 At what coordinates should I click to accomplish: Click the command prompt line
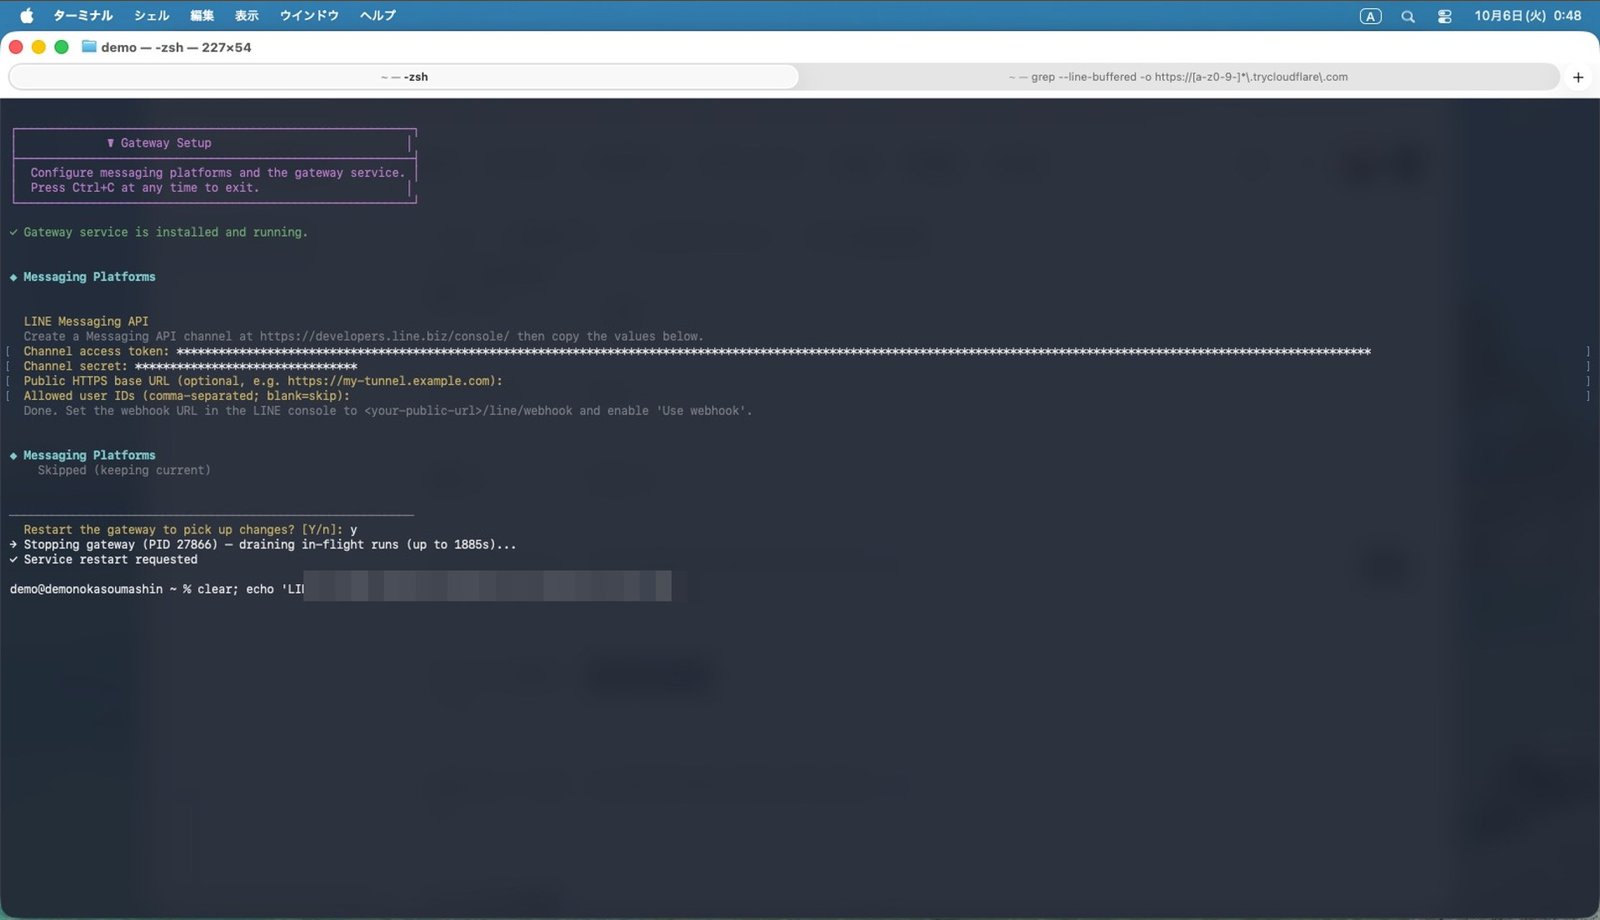coord(340,589)
